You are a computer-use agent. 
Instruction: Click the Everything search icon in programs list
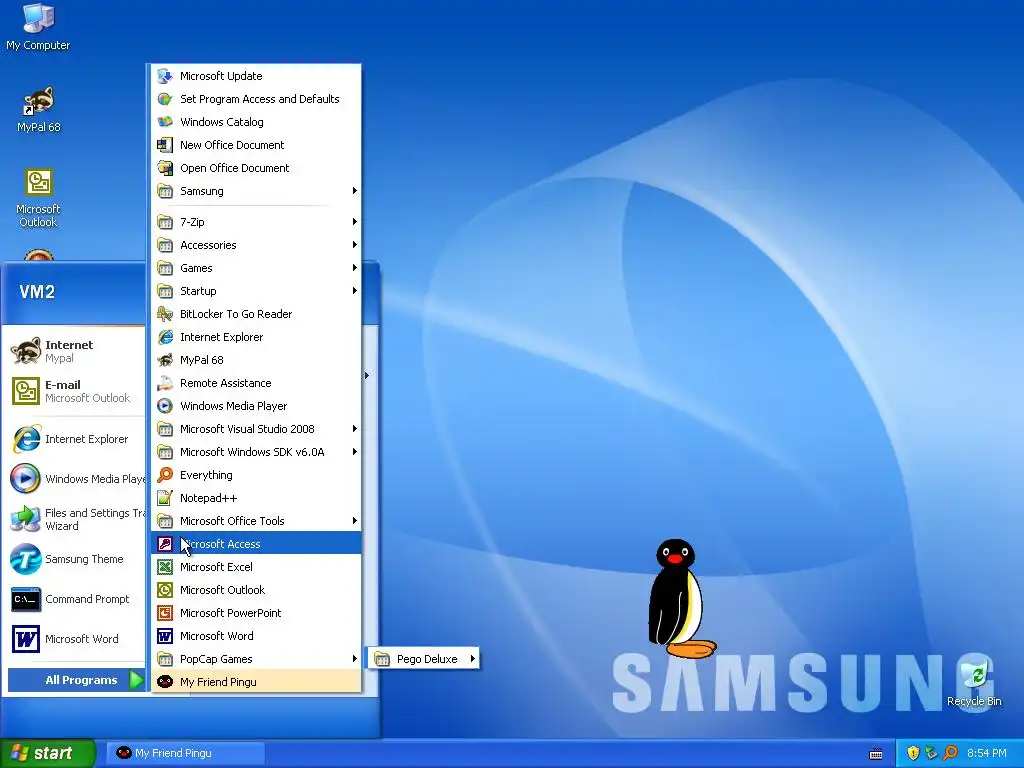[x=165, y=475]
